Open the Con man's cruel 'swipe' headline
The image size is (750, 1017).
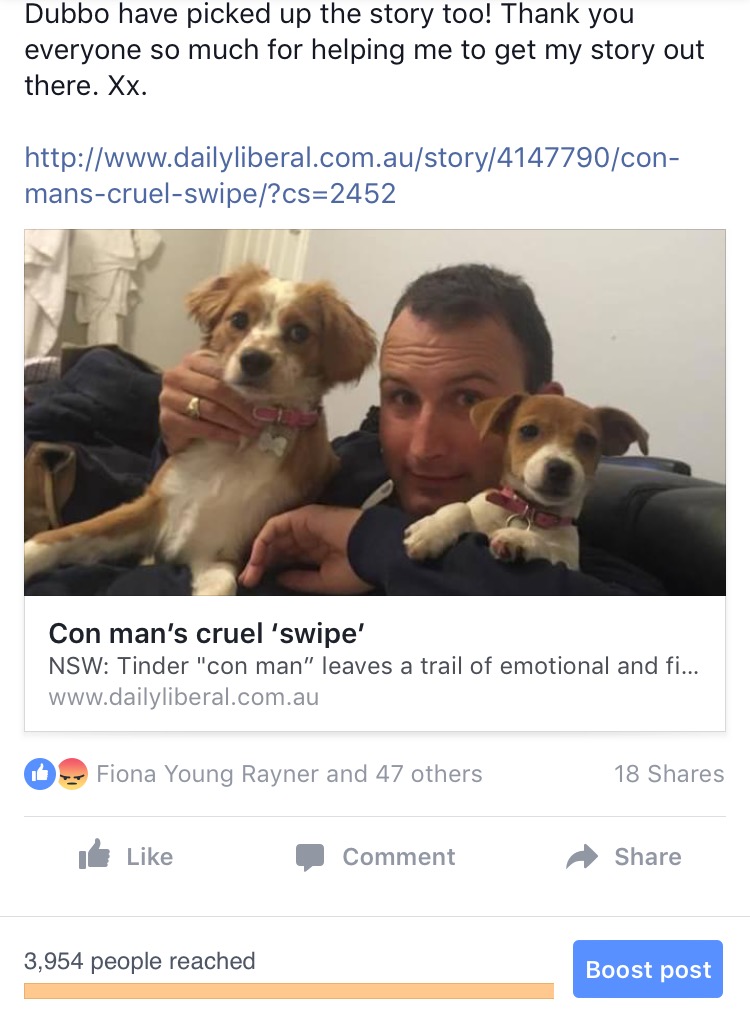[x=206, y=633]
